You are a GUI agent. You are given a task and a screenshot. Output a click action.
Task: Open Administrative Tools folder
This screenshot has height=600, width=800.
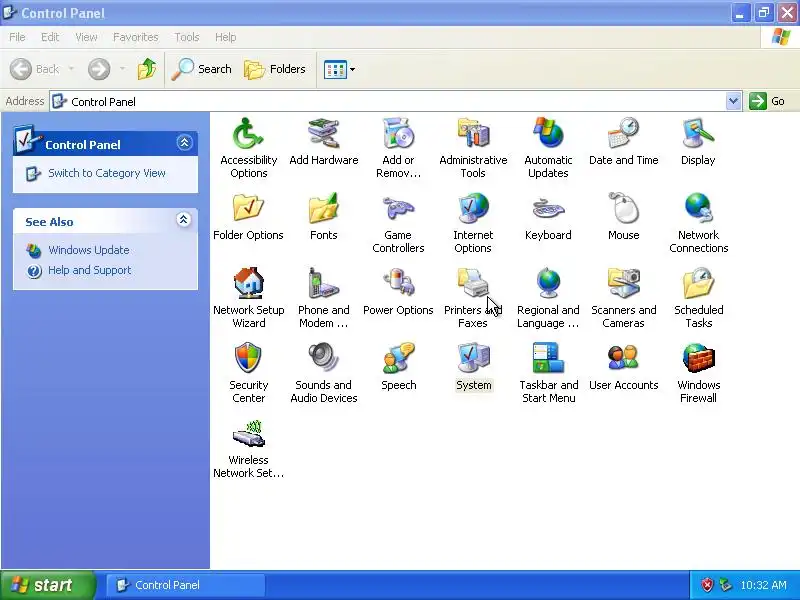[473, 148]
